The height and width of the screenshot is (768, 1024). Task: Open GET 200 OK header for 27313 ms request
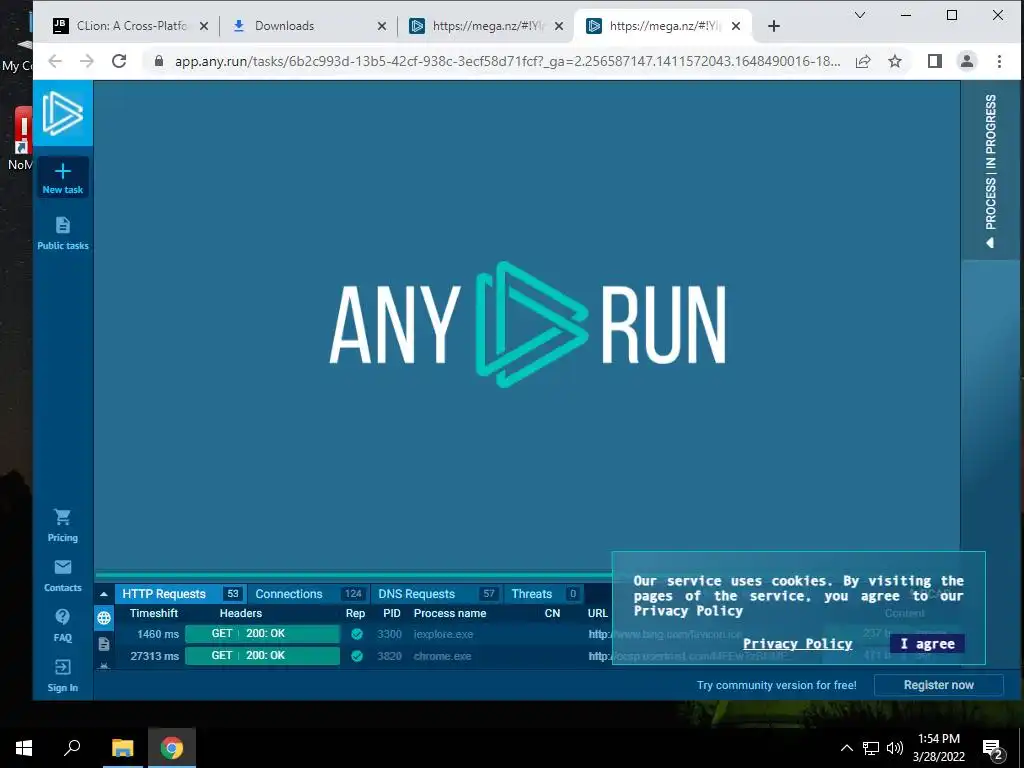point(263,656)
